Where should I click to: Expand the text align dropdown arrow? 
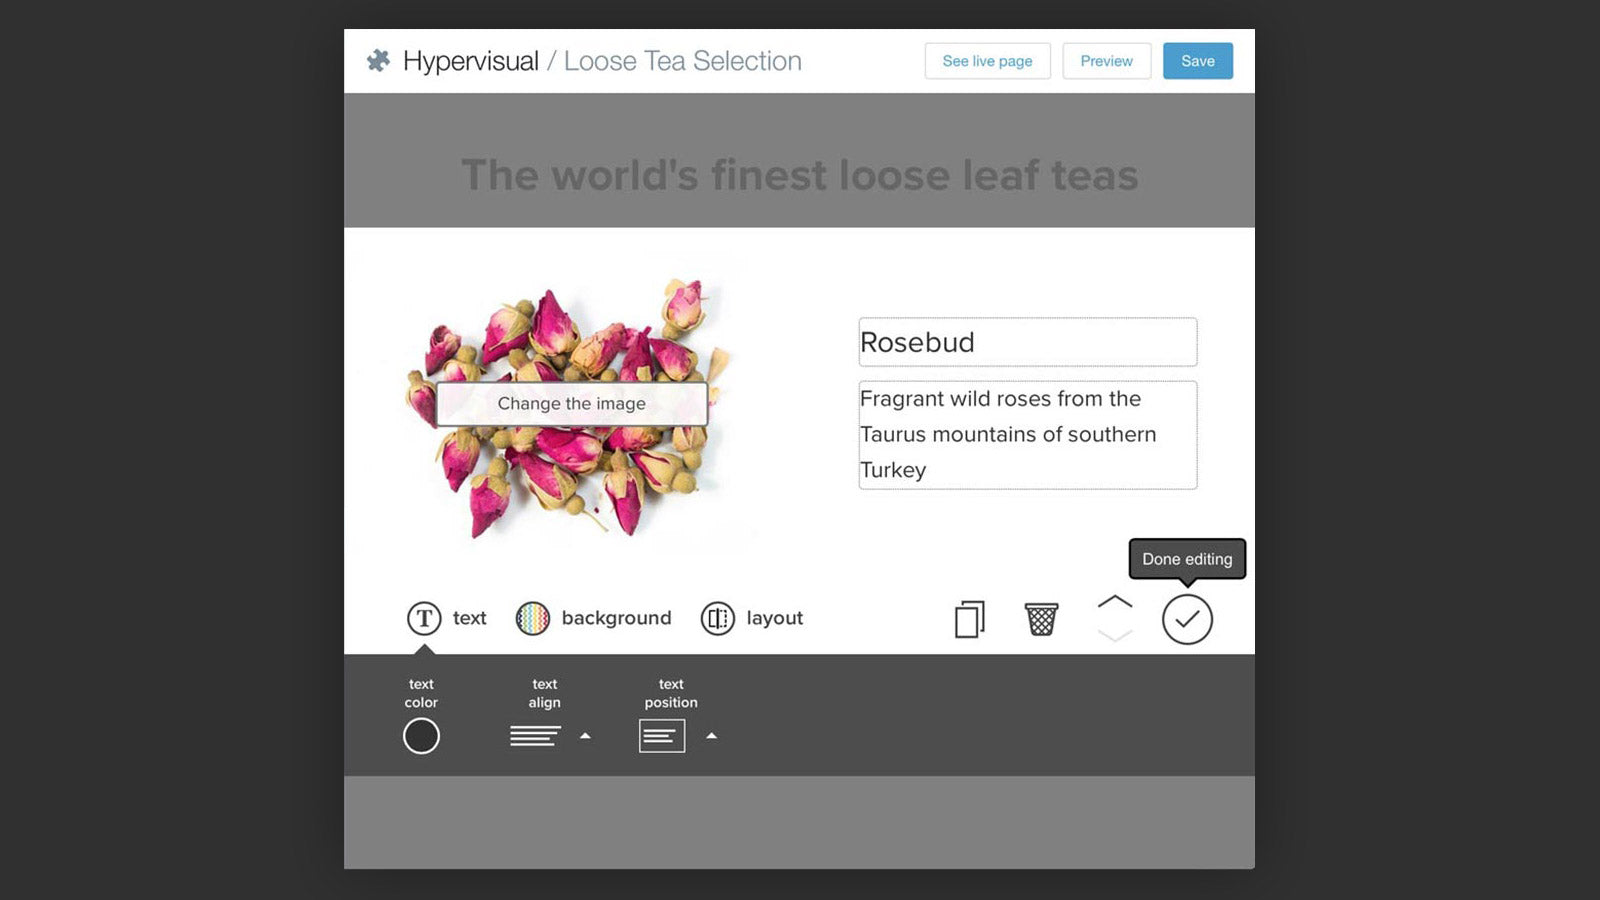(585, 735)
